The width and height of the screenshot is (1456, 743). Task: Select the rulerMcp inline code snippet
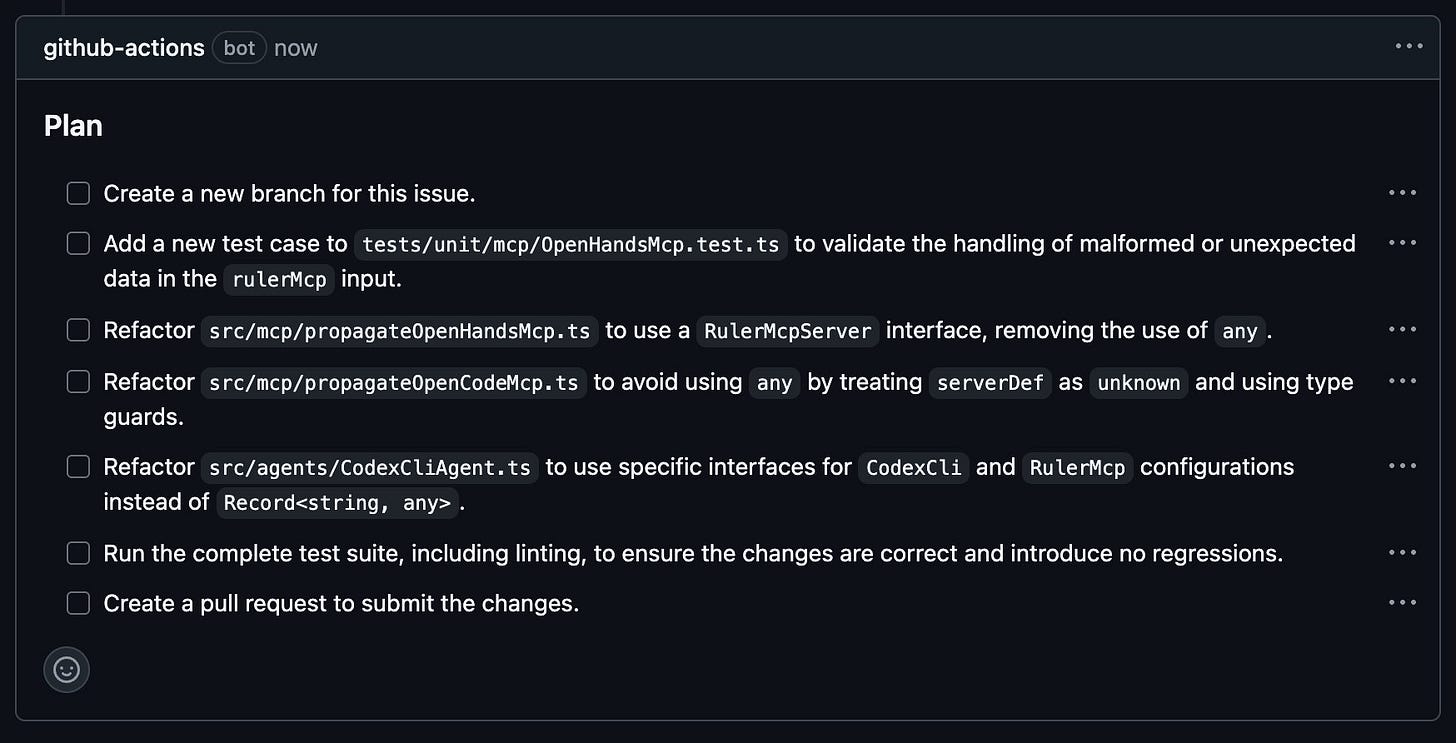pyautogui.click(x=279, y=280)
